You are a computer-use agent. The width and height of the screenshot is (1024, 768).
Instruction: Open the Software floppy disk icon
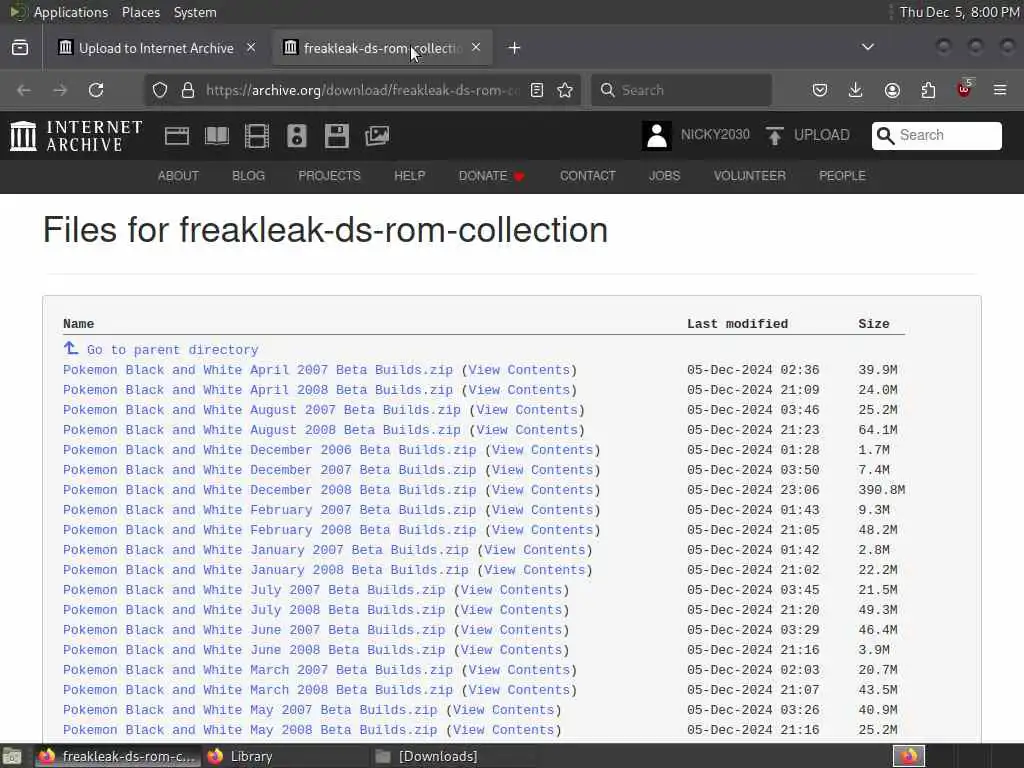click(x=337, y=136)
